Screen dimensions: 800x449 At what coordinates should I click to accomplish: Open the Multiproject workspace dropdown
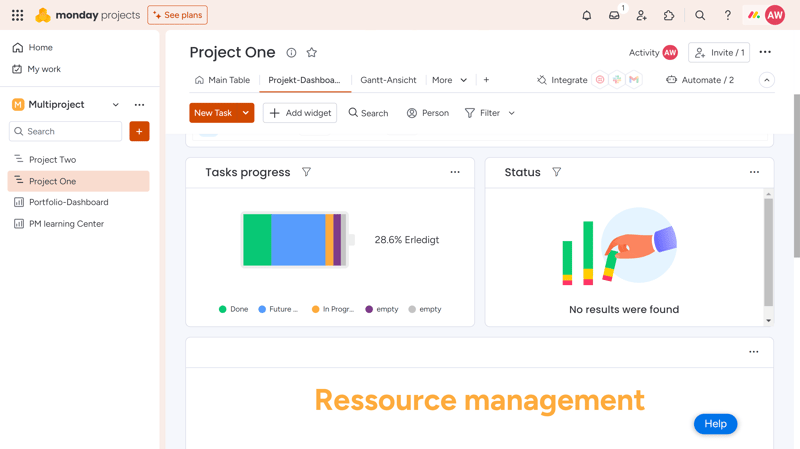tap(116, 105)
